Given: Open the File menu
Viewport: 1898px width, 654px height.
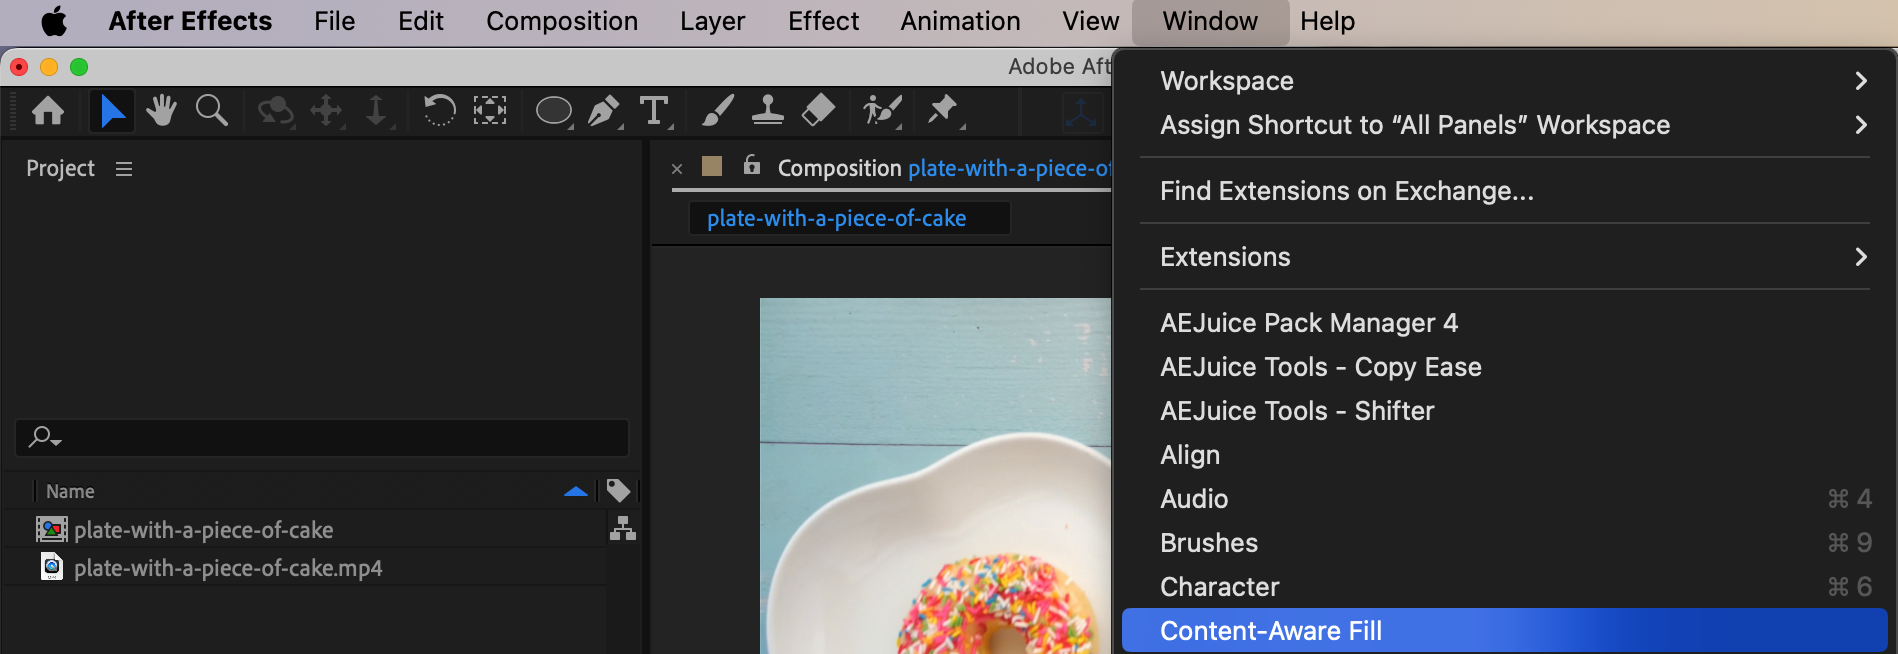Looking at the screenshot, I should [334, 21].
